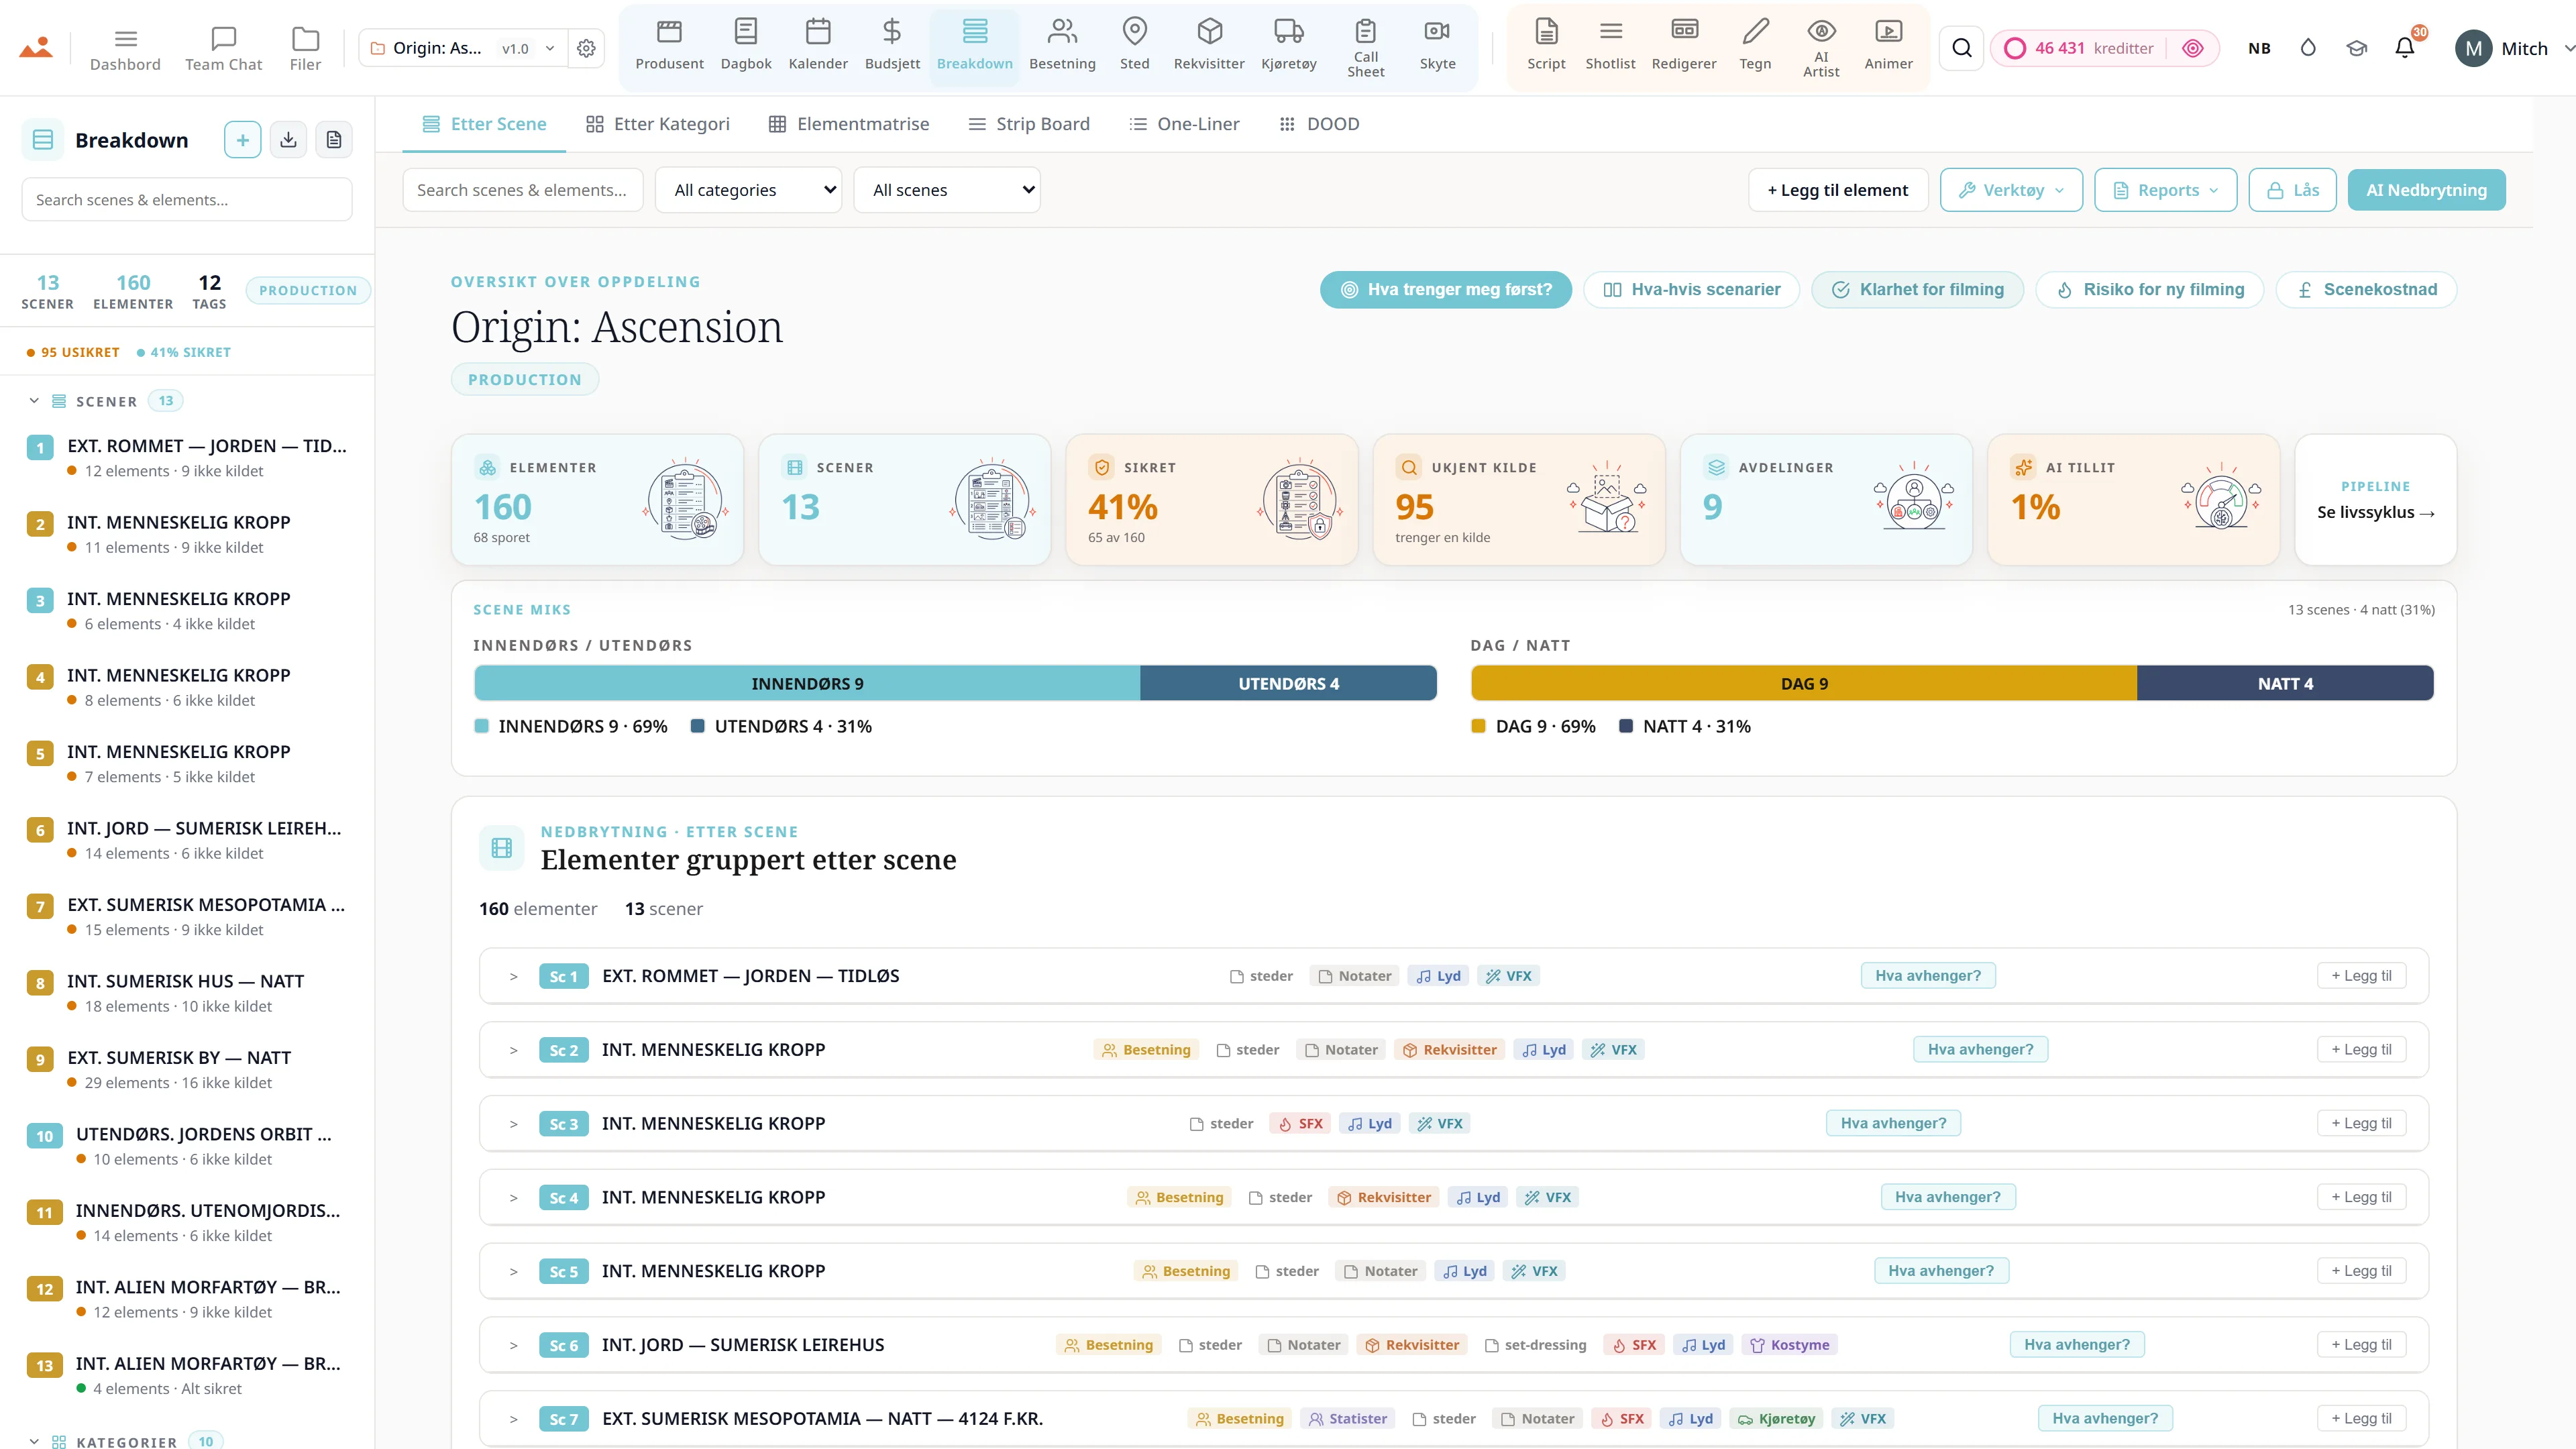Click the document icon beside Breakdown
Image resolution: width=2576 pixels, height=1449 pixels.
(334, 140)
